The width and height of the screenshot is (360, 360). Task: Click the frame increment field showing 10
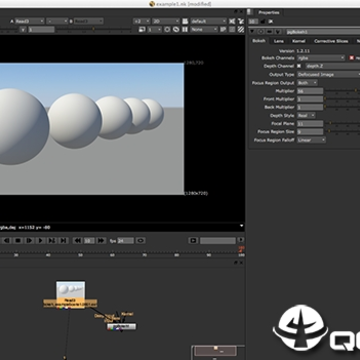click(x=89, y=240)
